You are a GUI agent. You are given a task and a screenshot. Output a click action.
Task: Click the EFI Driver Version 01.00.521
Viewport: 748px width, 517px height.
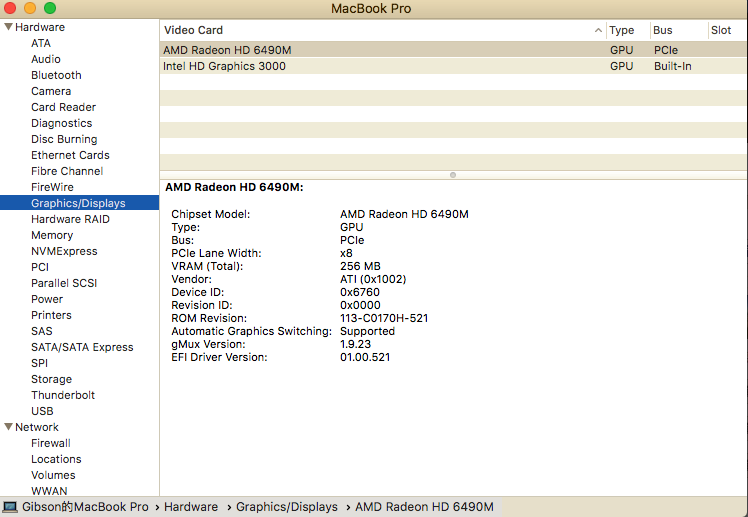365,357
